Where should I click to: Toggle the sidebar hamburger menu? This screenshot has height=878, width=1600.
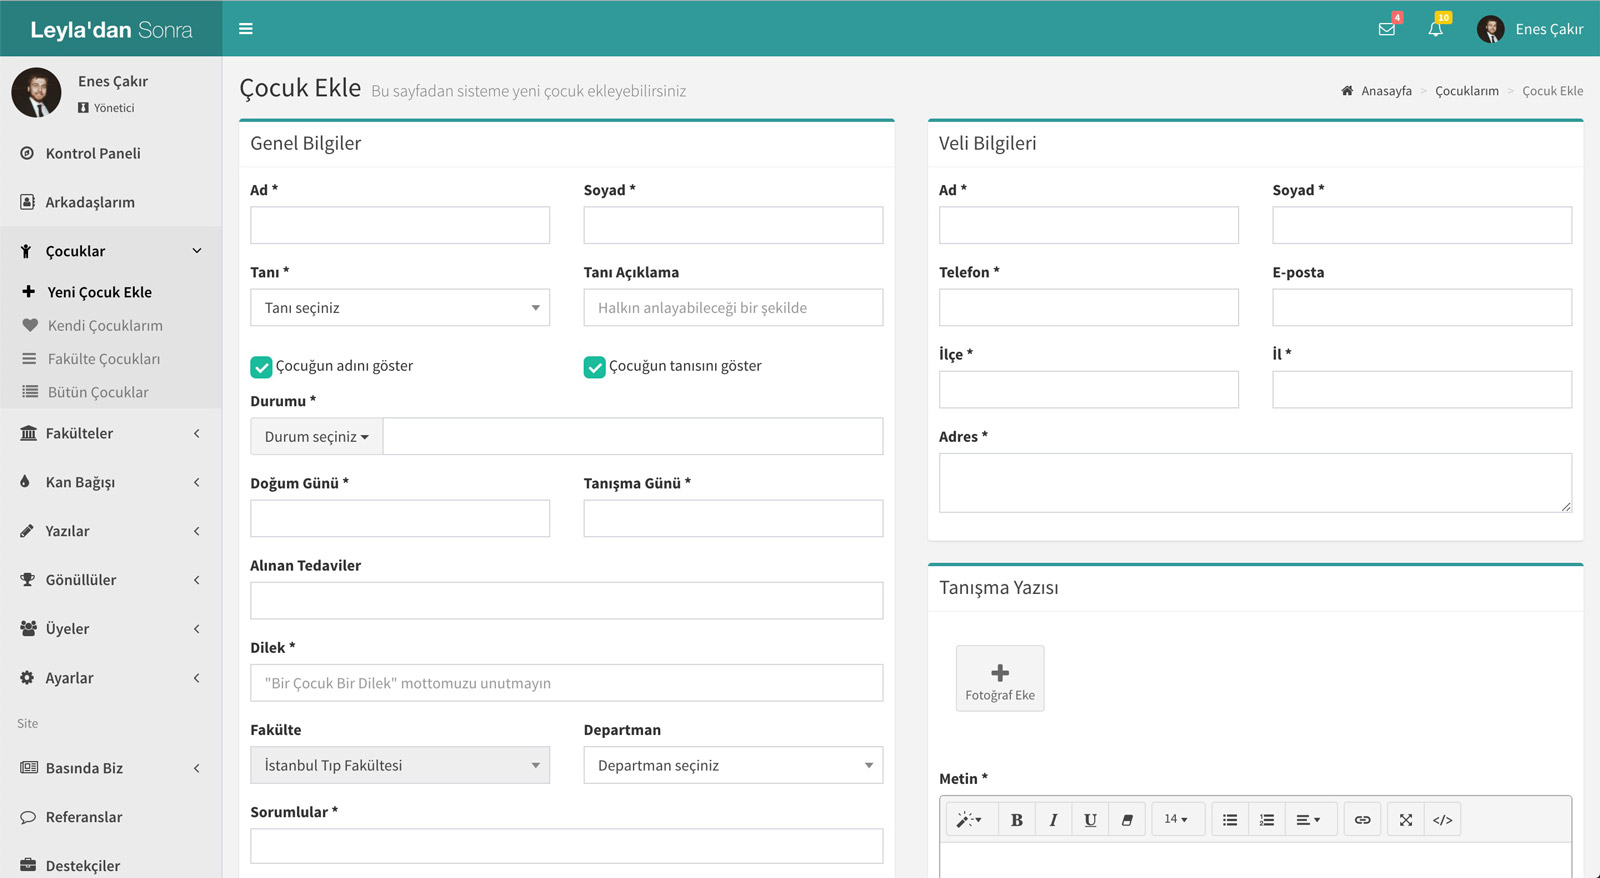tap(245, 29)
